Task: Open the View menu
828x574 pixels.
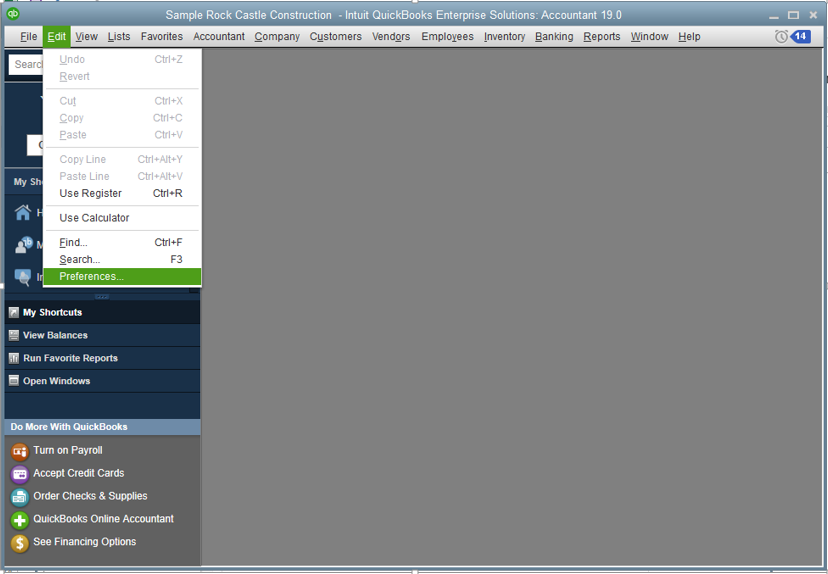Action: [86, 36]
